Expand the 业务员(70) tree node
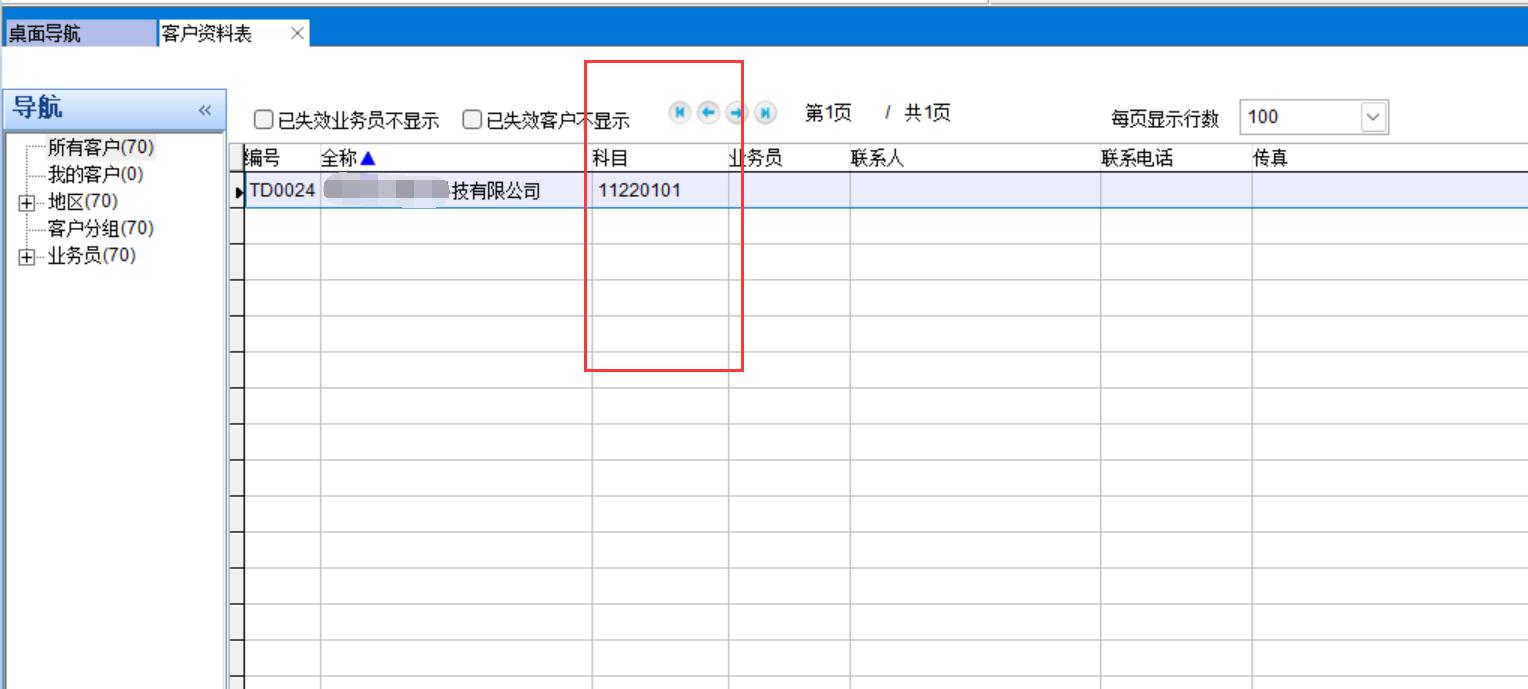Viewport: 1528px width, 689px height. [x=26, y=257]
